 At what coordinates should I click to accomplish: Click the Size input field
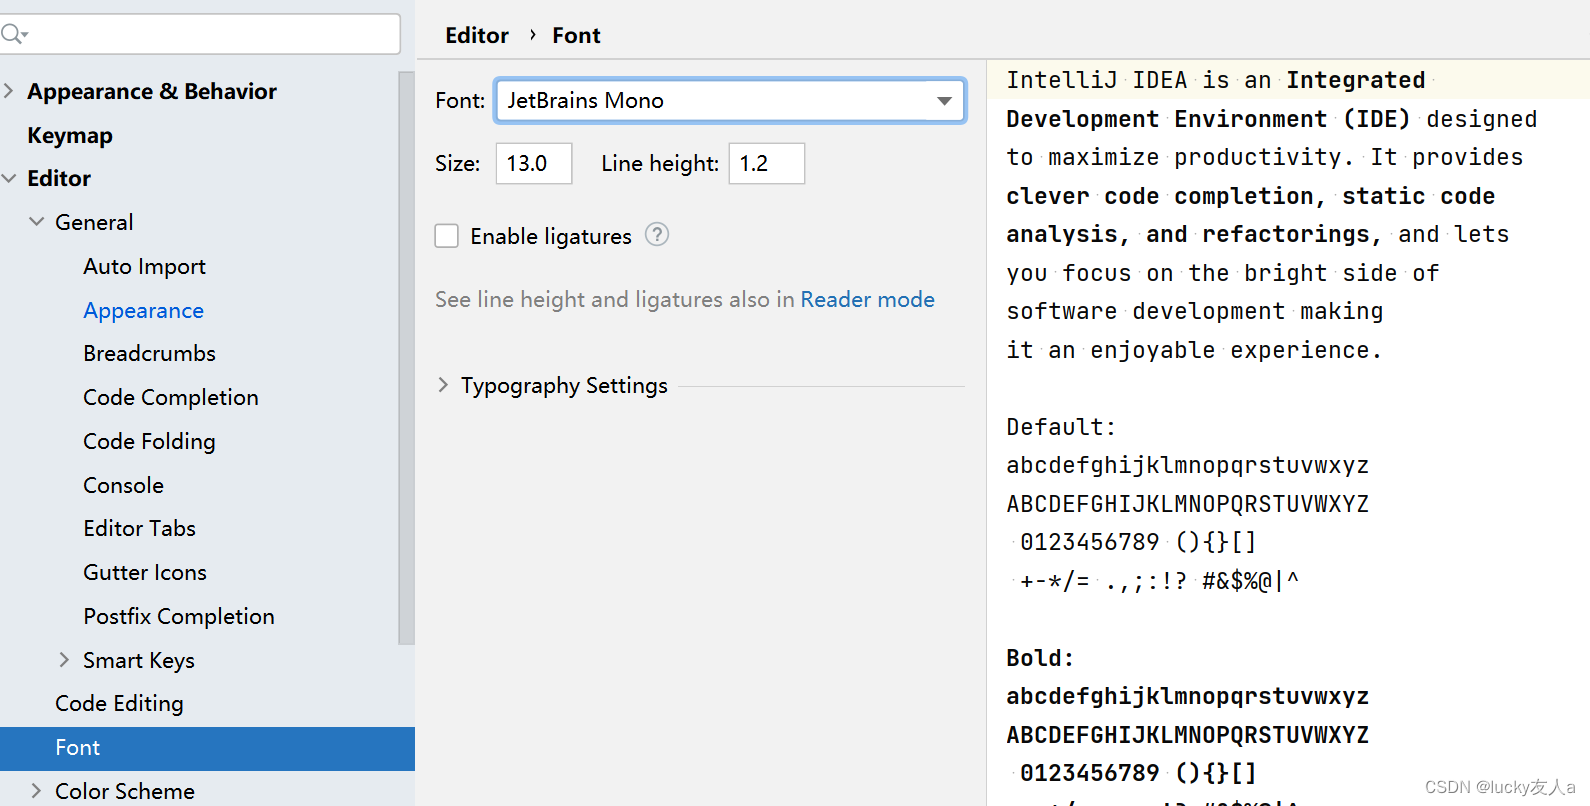(534, 163)
